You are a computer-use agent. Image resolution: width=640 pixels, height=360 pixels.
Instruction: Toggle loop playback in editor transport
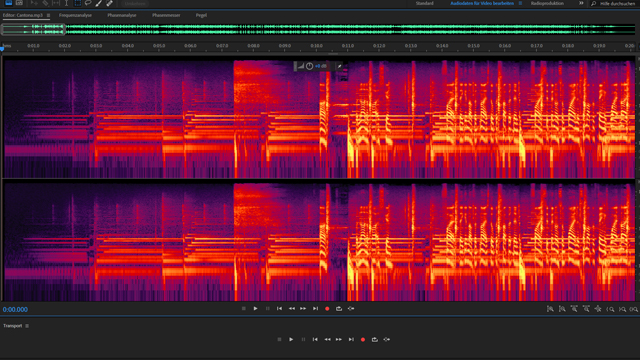[x=339, y=309]
